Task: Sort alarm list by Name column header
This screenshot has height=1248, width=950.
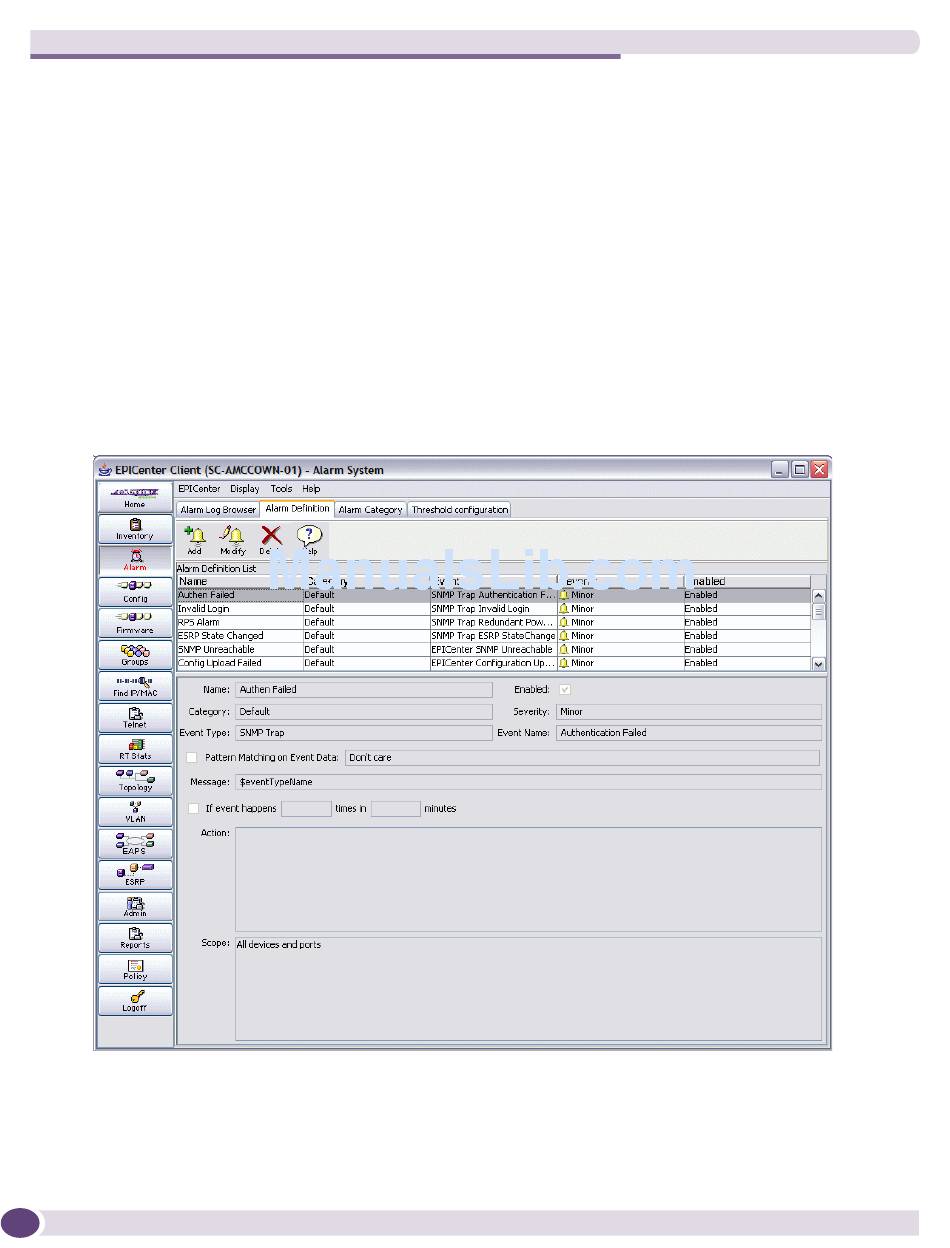Action: (240, 581)
